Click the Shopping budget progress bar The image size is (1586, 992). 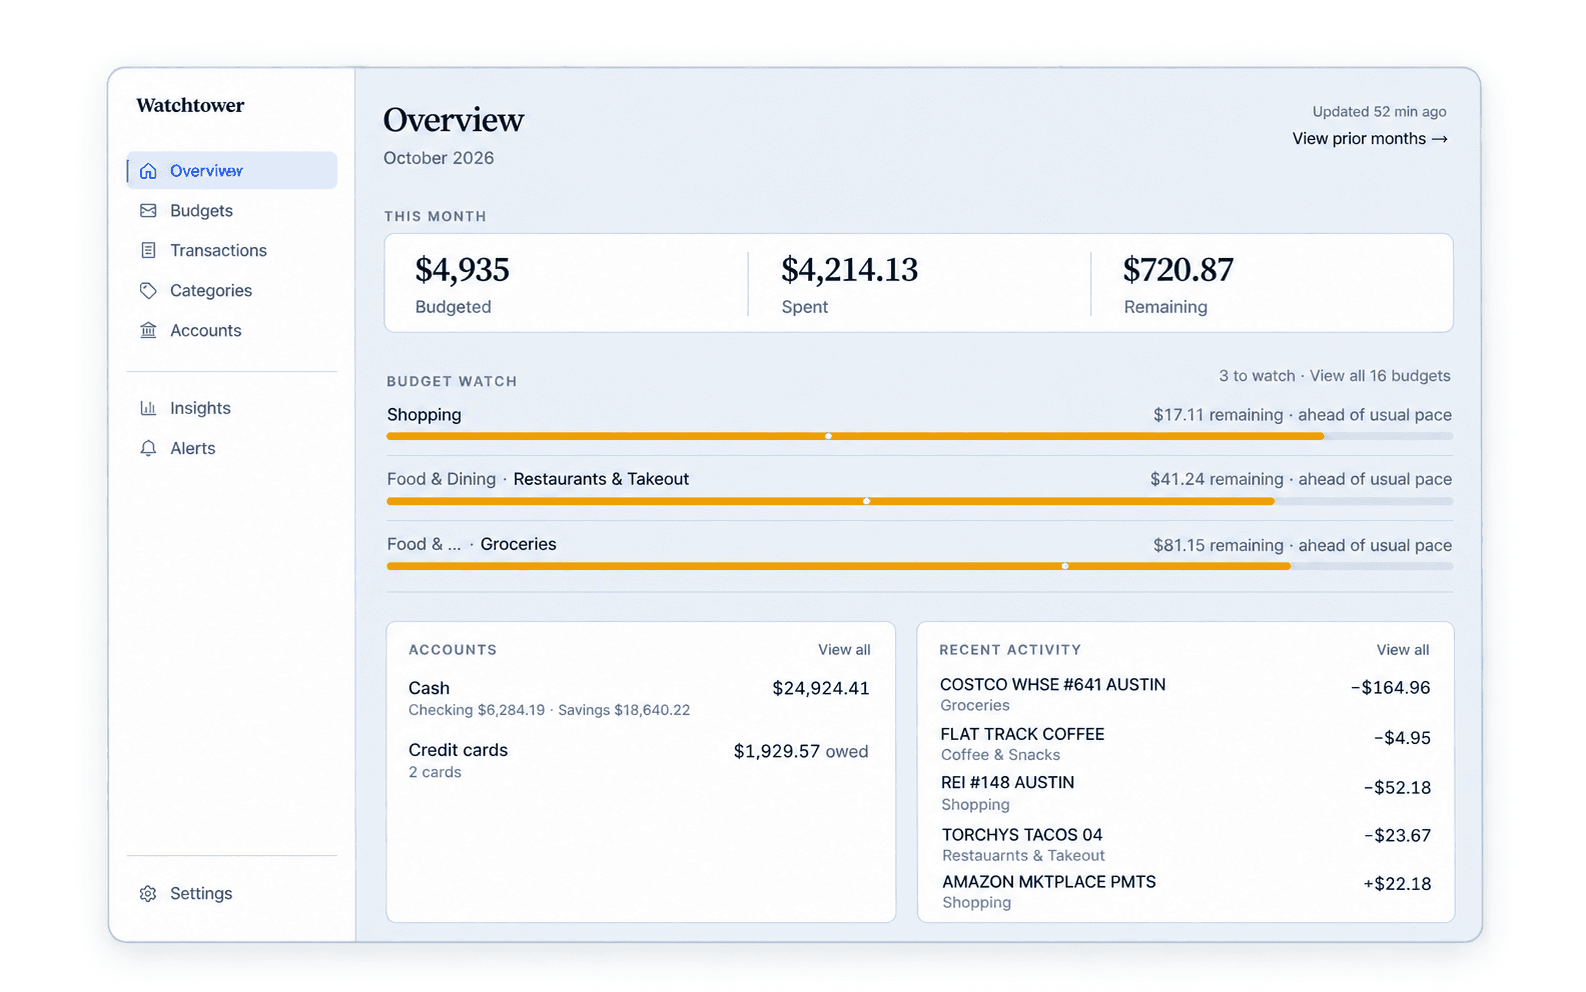(919, 436)
